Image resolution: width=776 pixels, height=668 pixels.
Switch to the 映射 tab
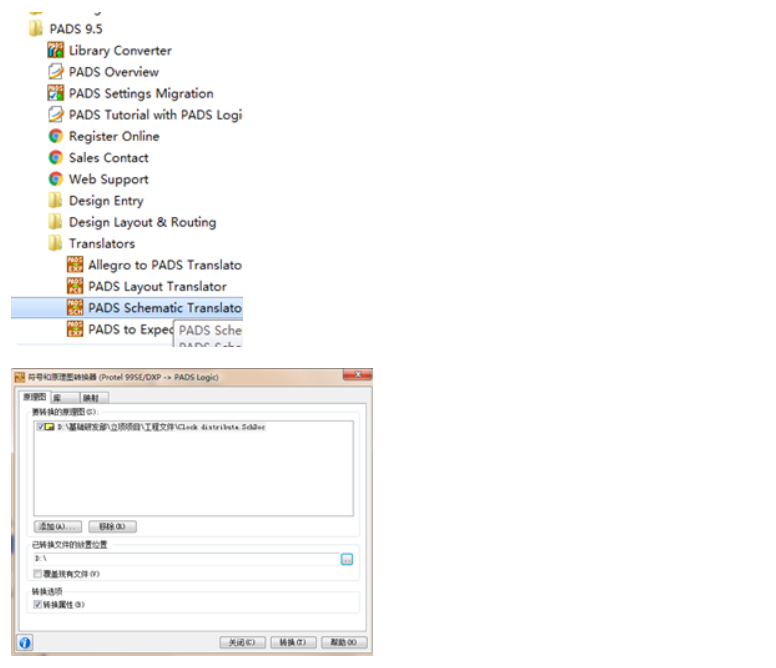tap(94, 398)
